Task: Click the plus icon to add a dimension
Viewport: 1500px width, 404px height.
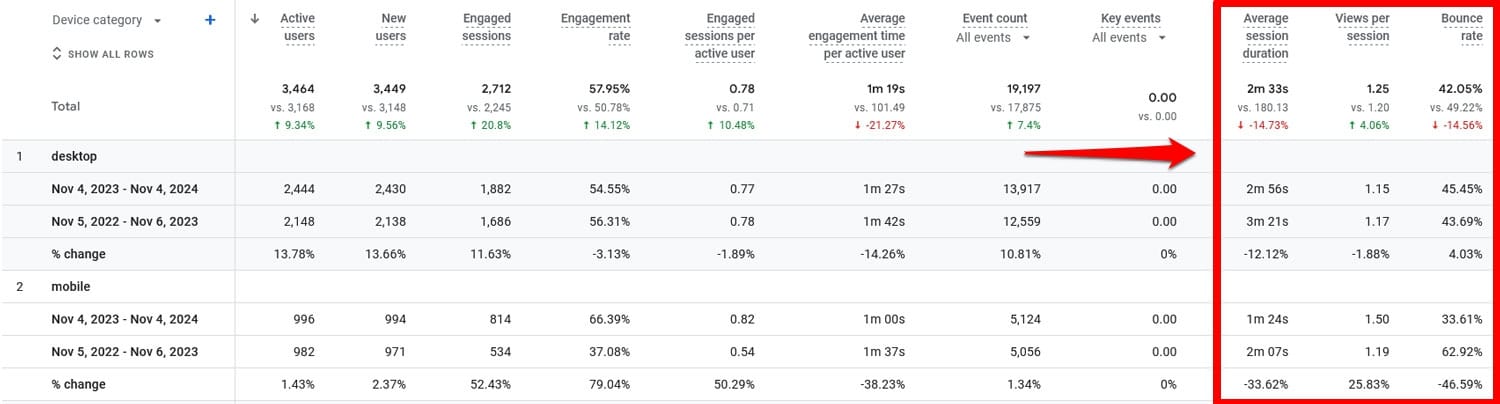Action: click(x=210, y=20)
